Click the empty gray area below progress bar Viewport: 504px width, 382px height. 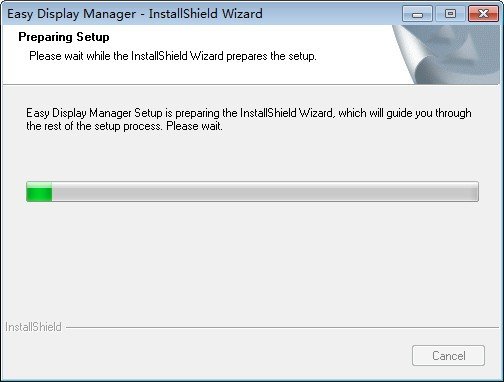(252, 260)
